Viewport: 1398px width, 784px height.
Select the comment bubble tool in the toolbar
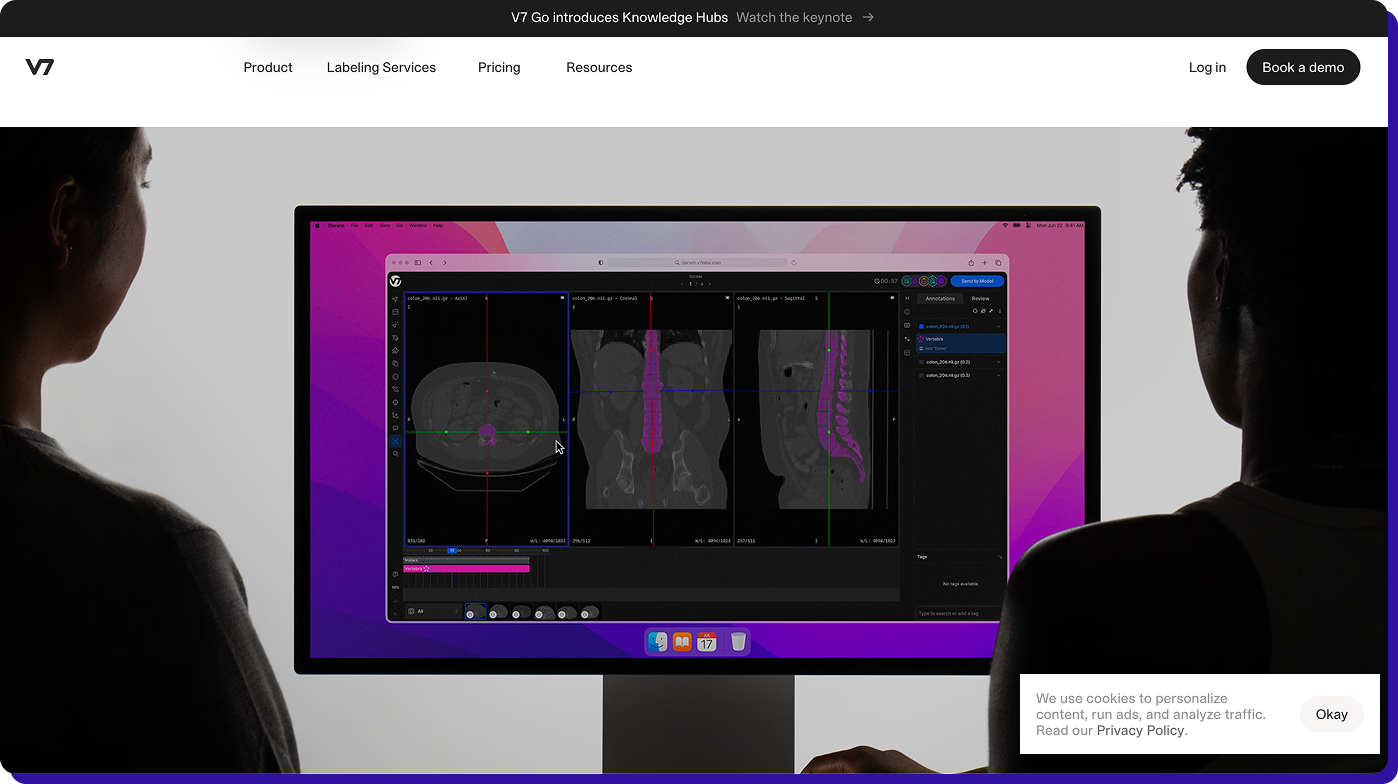pyautogui.click(x=395, y=428)
